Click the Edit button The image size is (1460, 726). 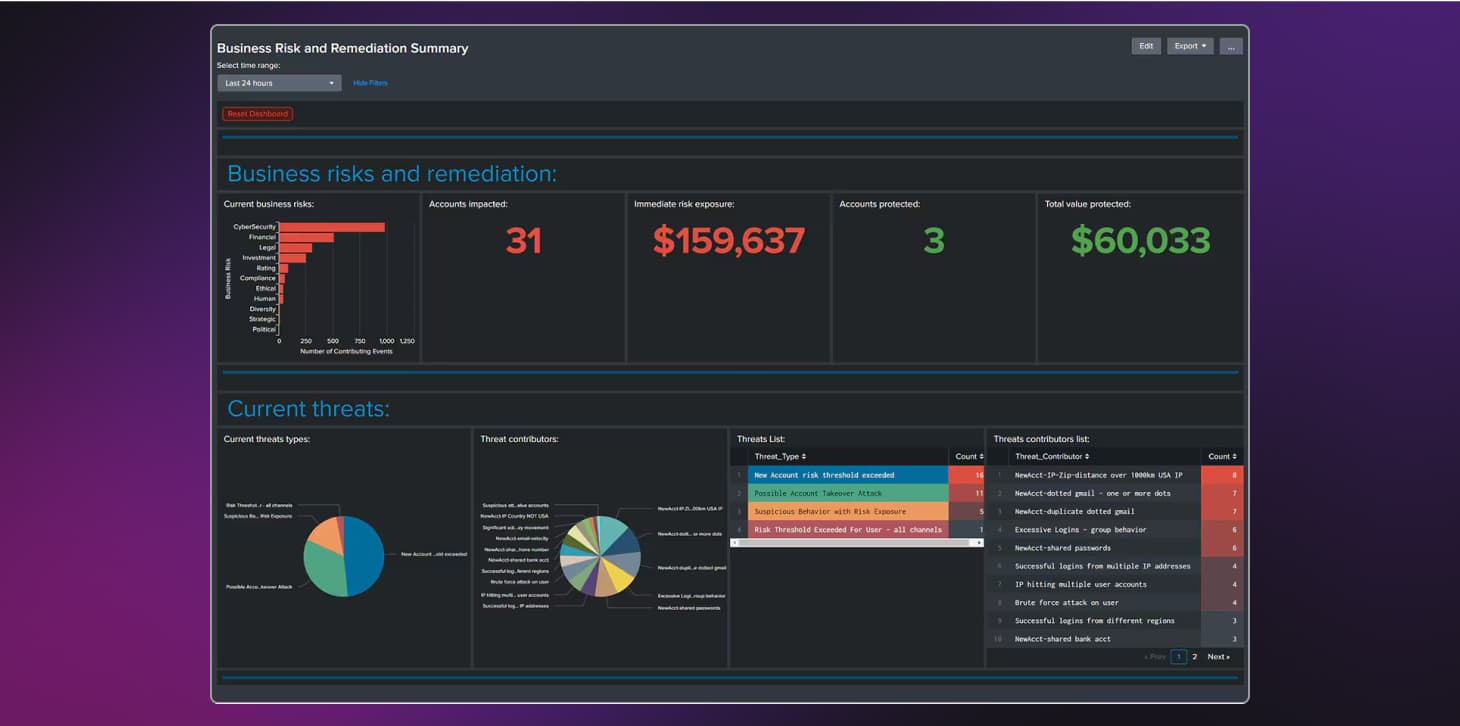click(x=1145, y=45)
